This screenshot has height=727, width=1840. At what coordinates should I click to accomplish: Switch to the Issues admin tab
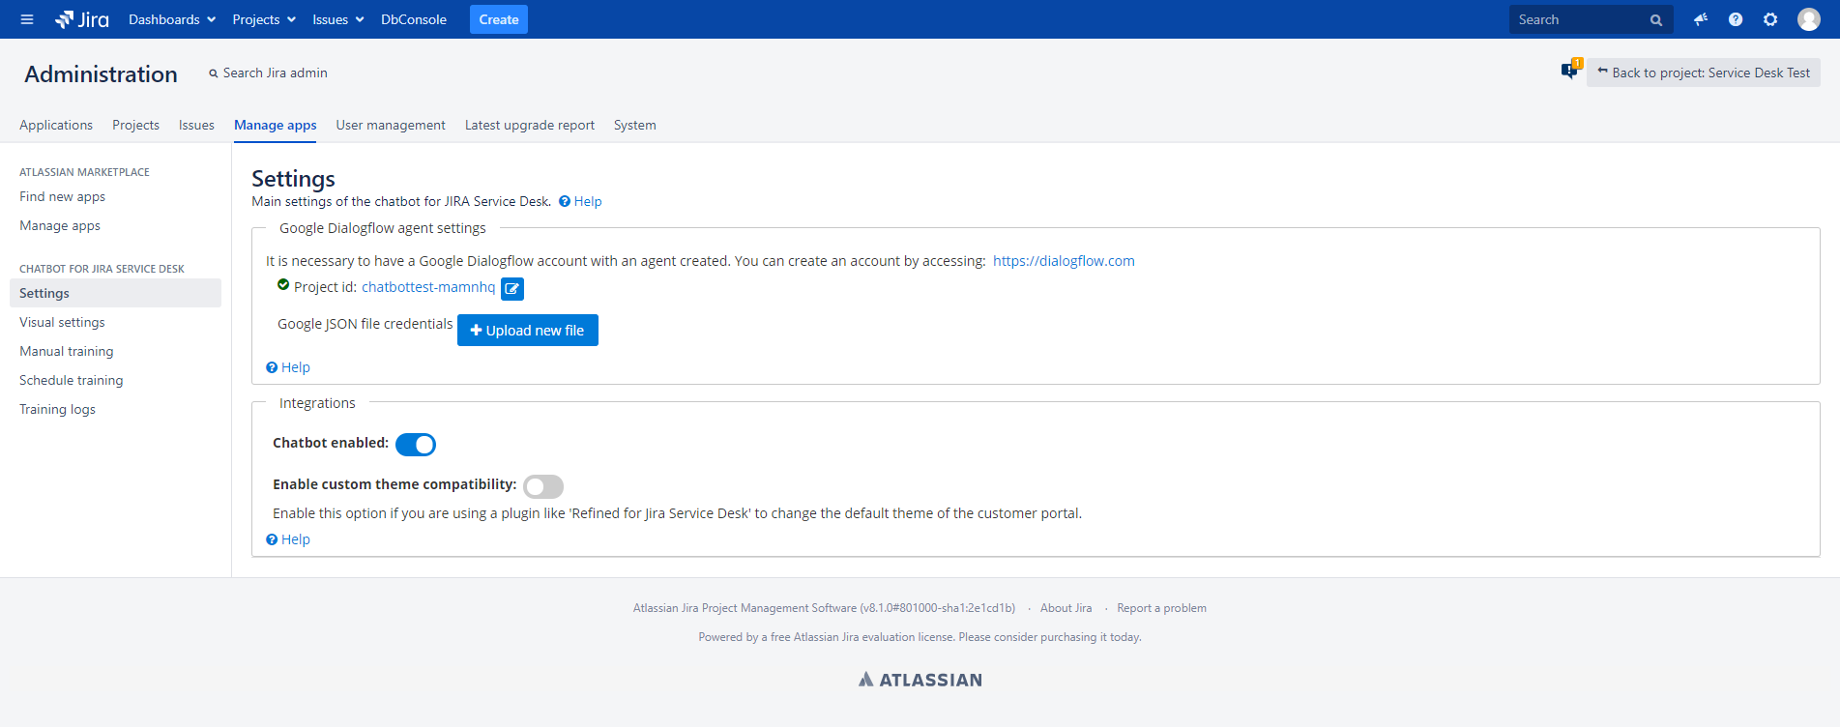197,125
